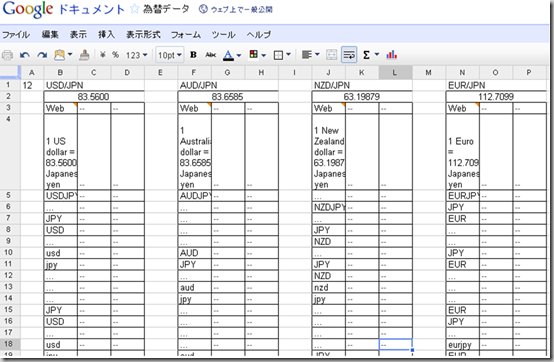The width and height of the screenshot is (554, 362).
Task: Select the NZDJPY cell in row 6
Action: [x=329, y=207]
